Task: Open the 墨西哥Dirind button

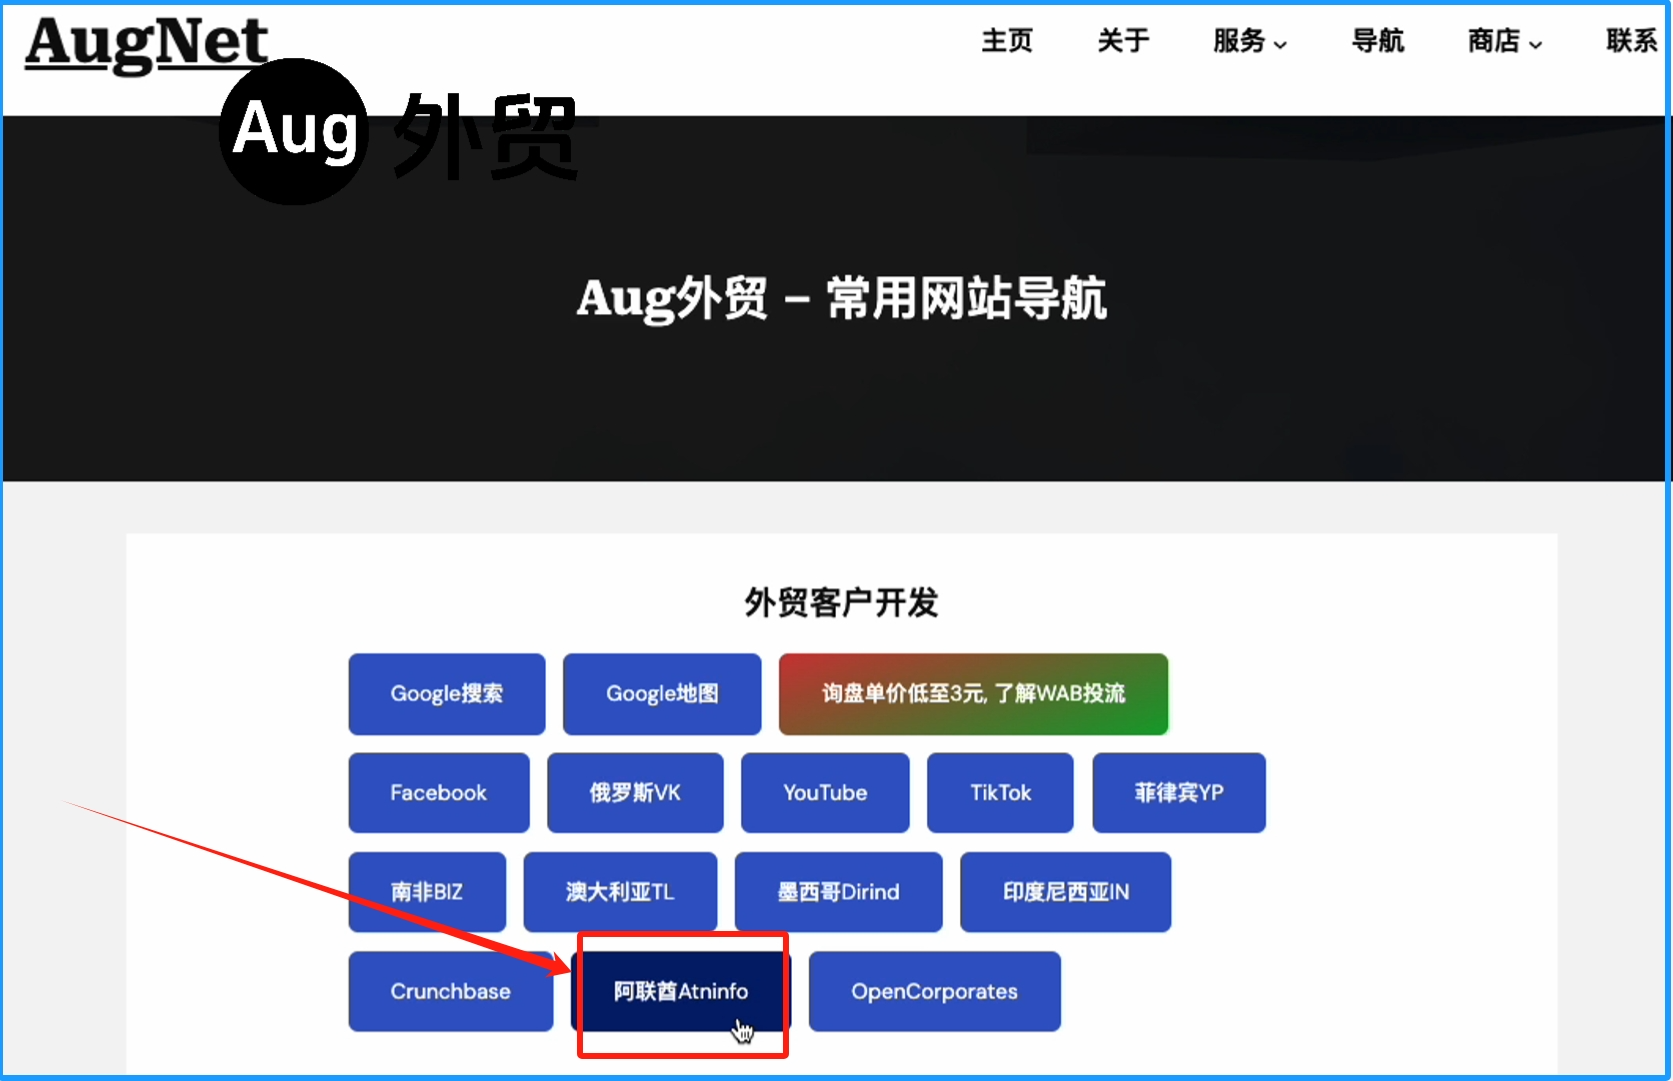Action: (x=838, y=892)
